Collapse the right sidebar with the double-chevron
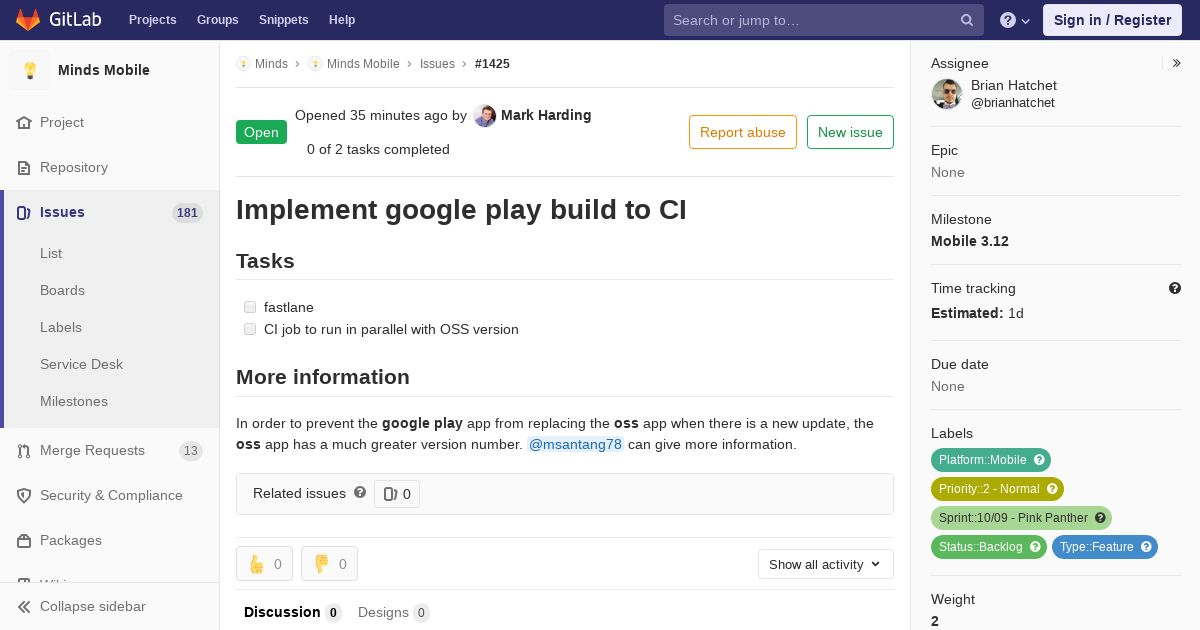Screen dimensions: 1200x630 coord(1177,63)
